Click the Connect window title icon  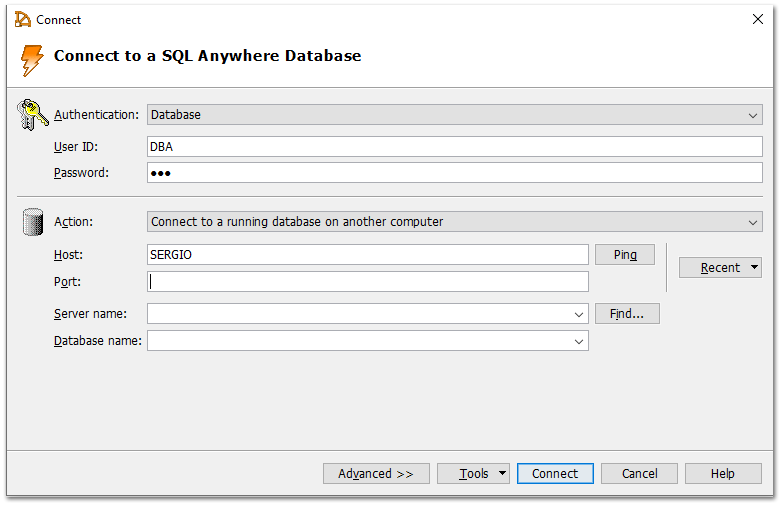pyautogui.click(x=22, y=19)
